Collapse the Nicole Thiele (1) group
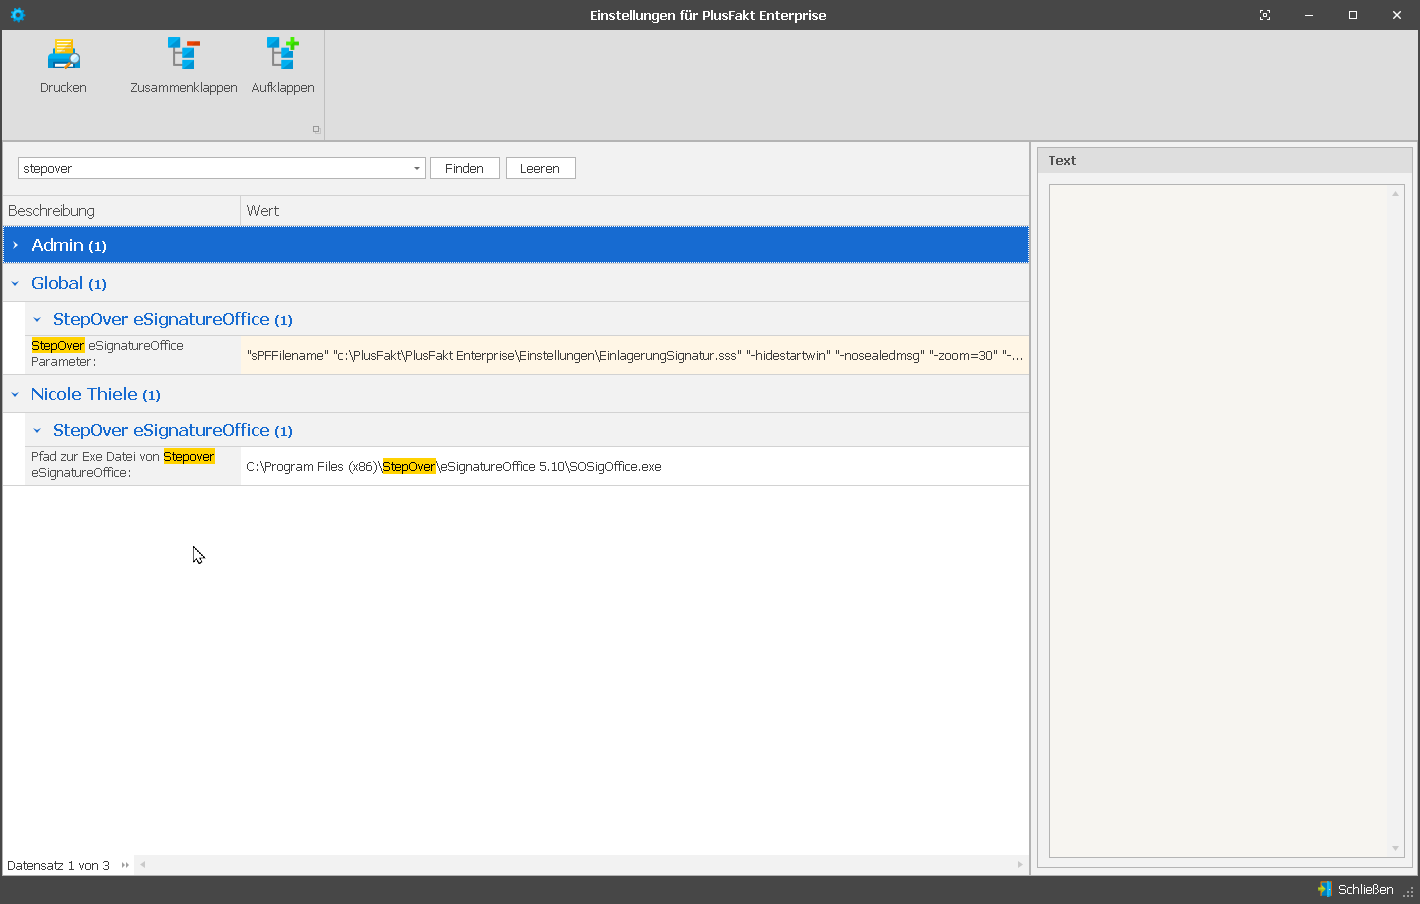 [x=15, y=395]
